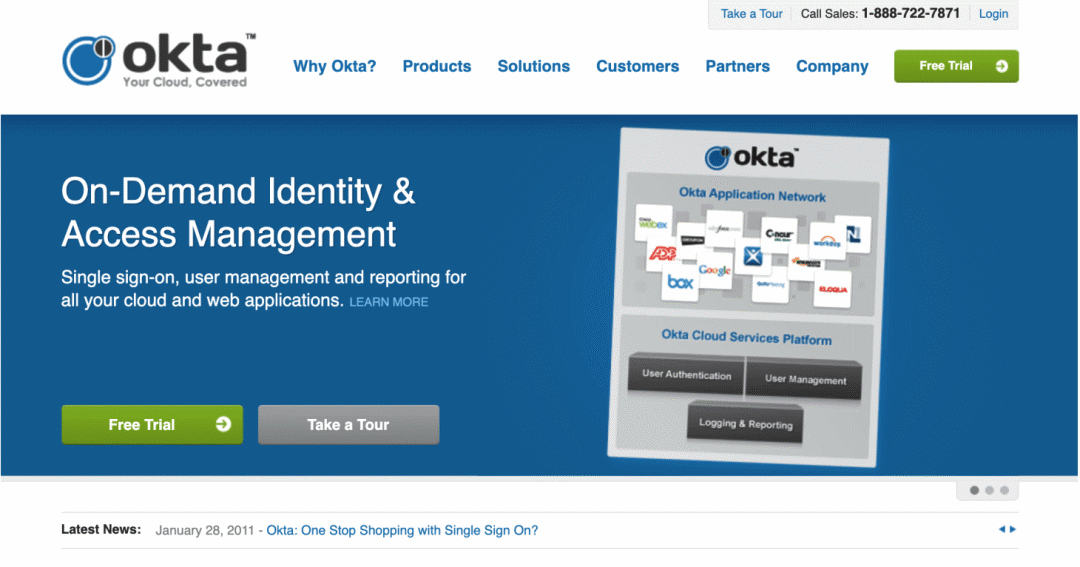Go to the Solutions section
Screen dimensions: 1080x567
pos(534,66)
